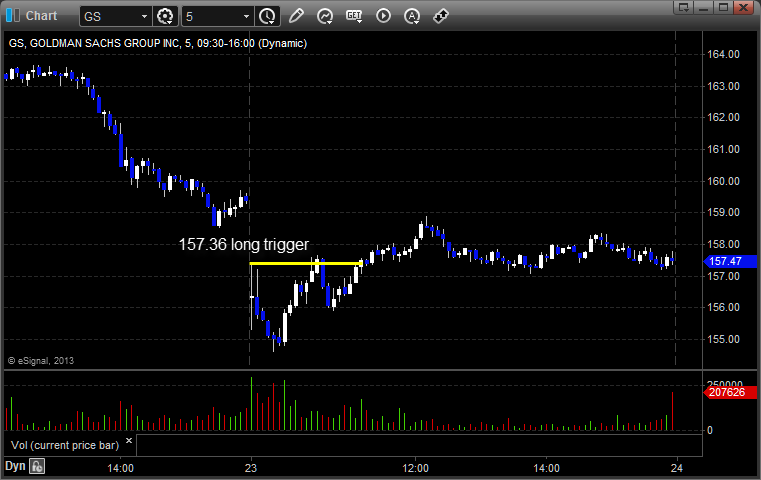Click the 155.00 price axis label
The height and width of the screenshot is (480, 761).
click(x=723, y=339)
